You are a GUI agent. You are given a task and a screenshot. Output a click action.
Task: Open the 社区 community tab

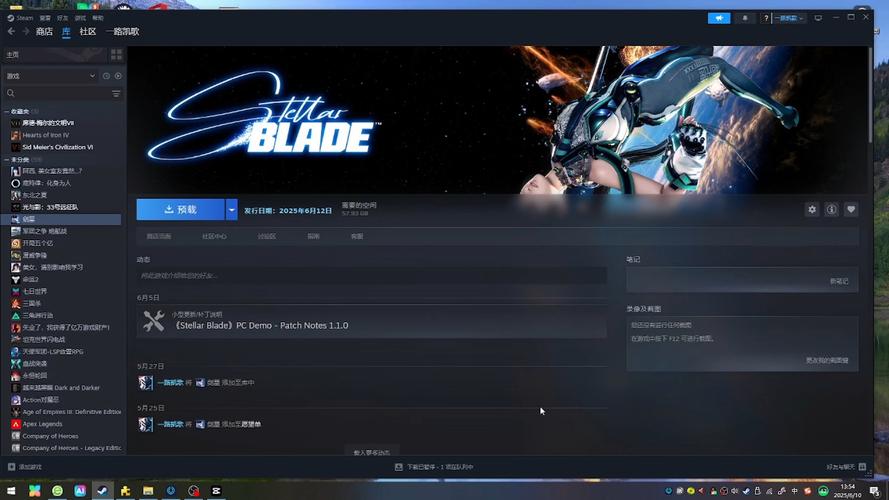click(88, 32)
